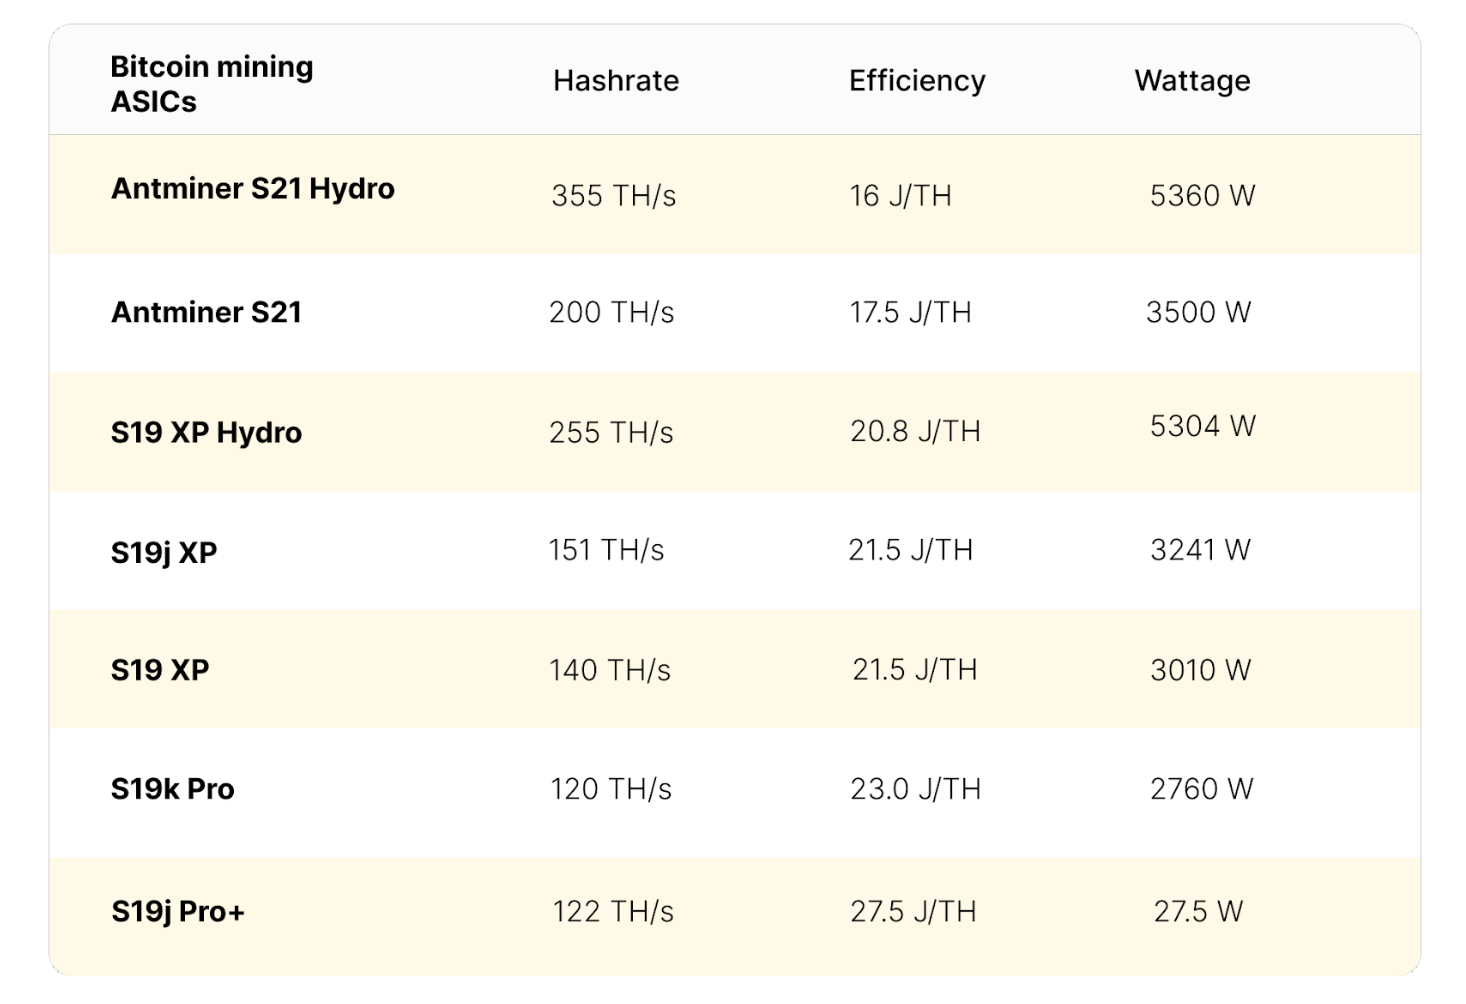Select the Antminer S21 Hydro row label
This screenshot has height=1004, width=1466.
(x=252, y=189)
